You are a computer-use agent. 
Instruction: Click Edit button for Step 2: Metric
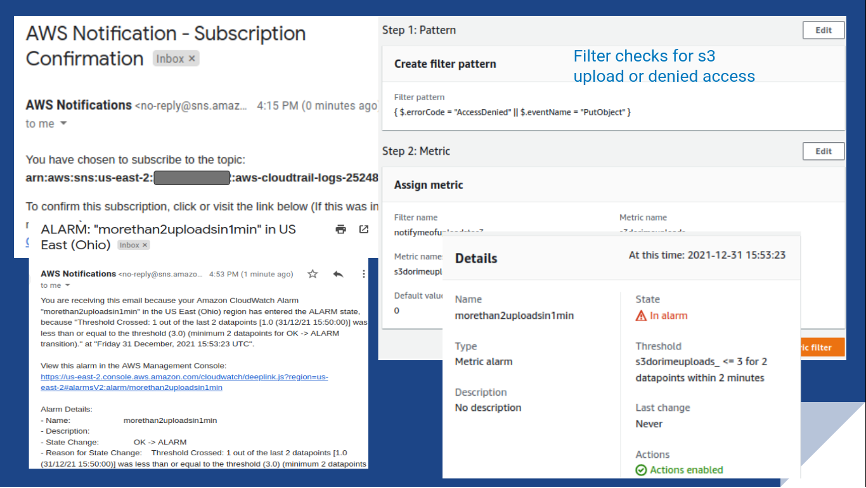tap(823, 151)
